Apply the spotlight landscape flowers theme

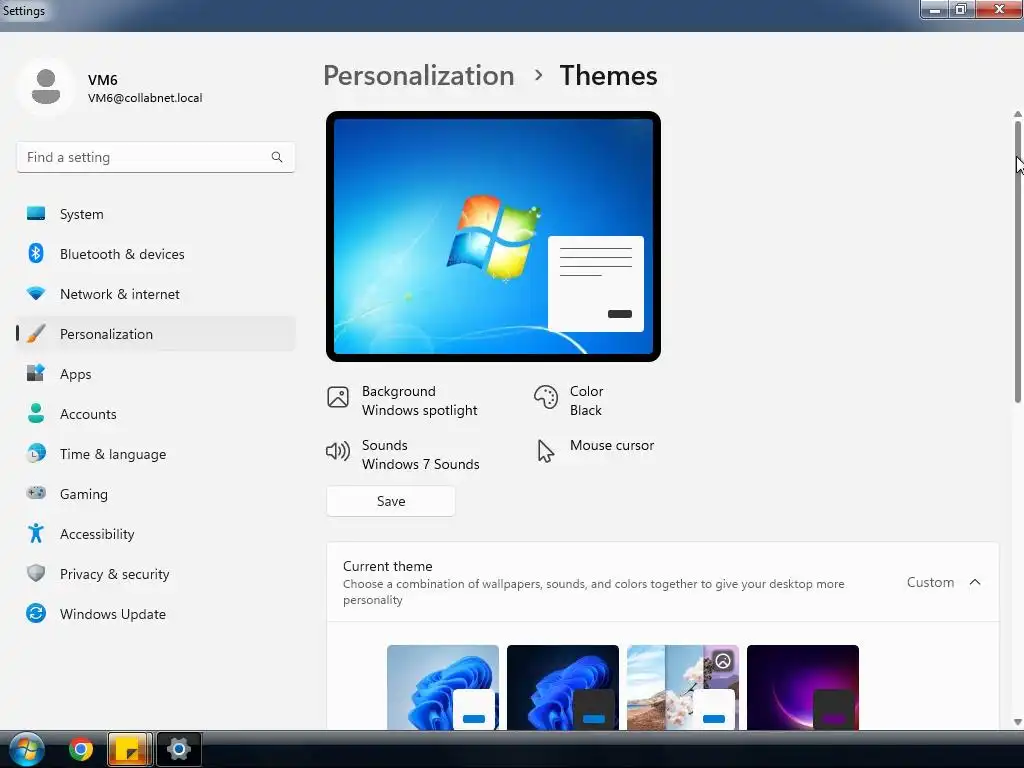click(x=683, y=687)
